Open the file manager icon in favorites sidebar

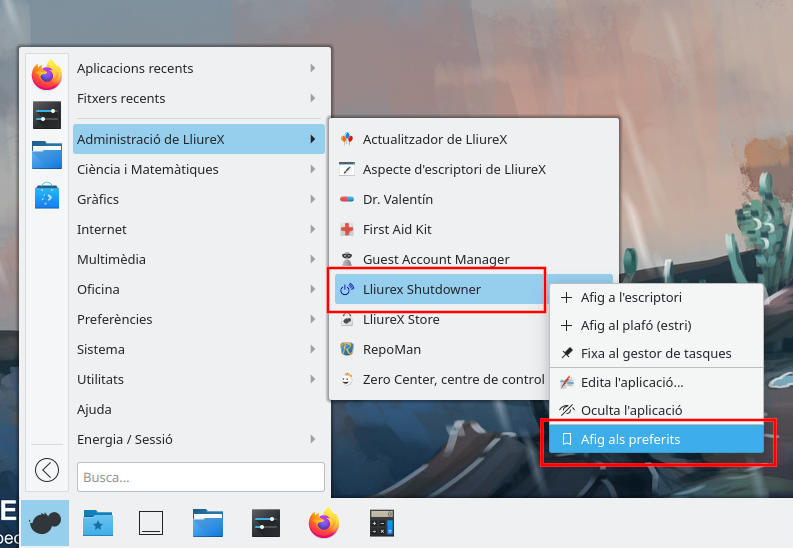(x=47, y=155)
